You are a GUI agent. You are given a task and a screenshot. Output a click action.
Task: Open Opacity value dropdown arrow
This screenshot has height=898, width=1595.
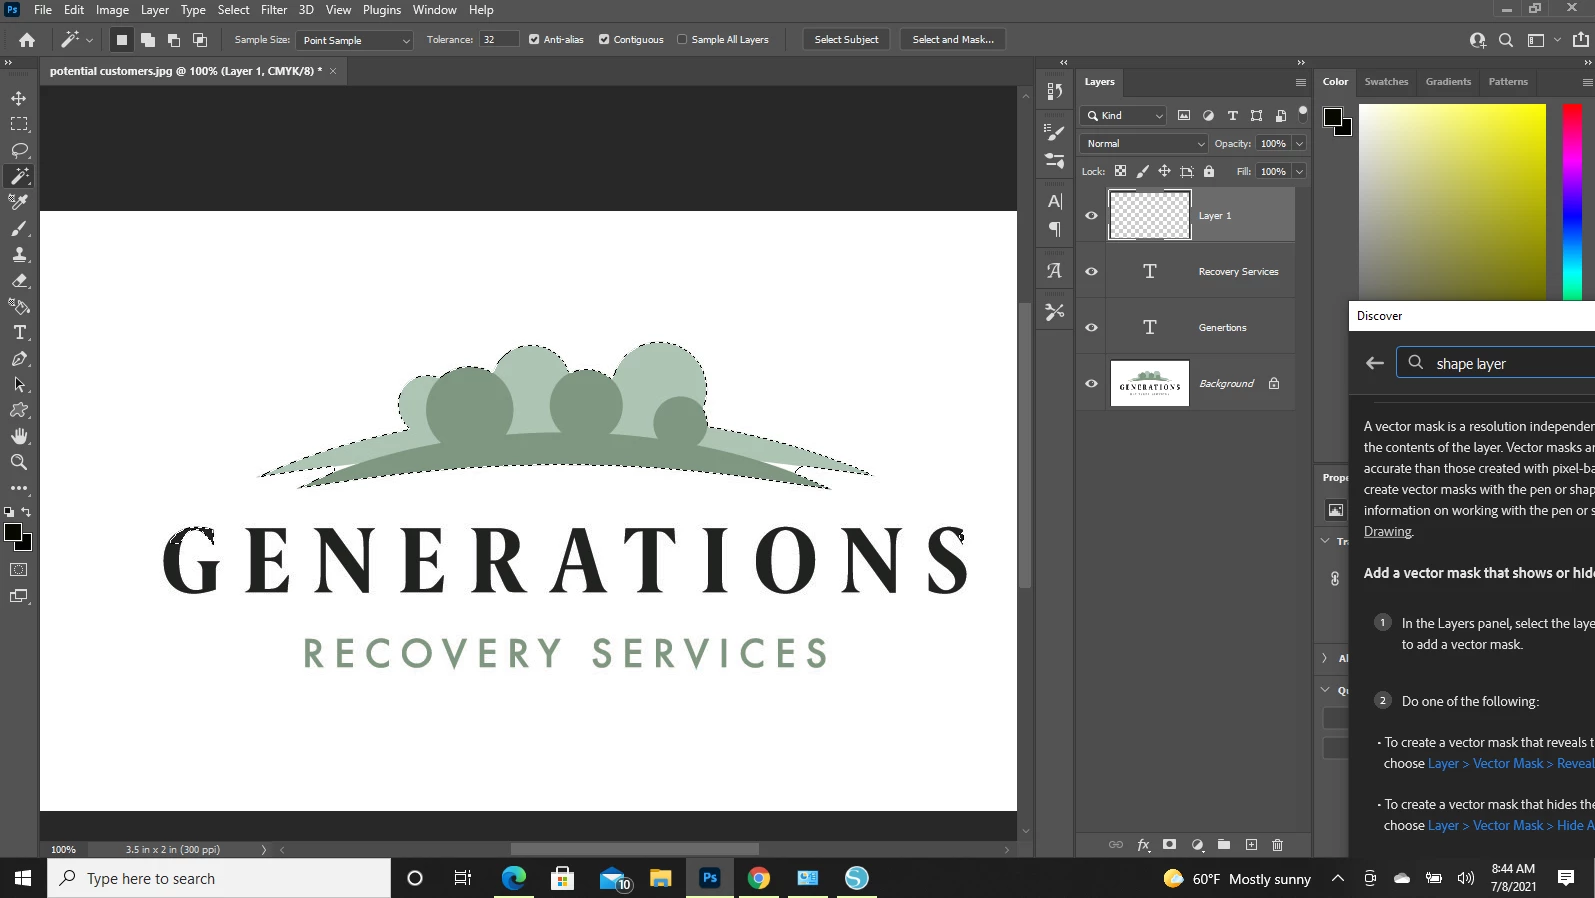point(1299,144)
